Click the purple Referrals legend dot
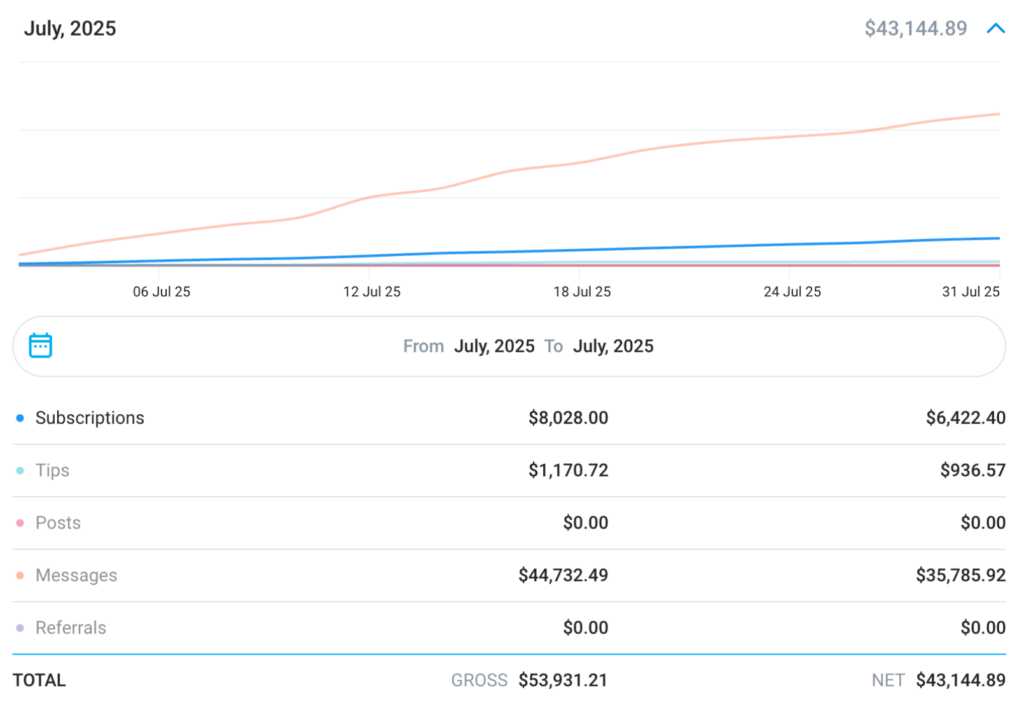 point(20,628)
